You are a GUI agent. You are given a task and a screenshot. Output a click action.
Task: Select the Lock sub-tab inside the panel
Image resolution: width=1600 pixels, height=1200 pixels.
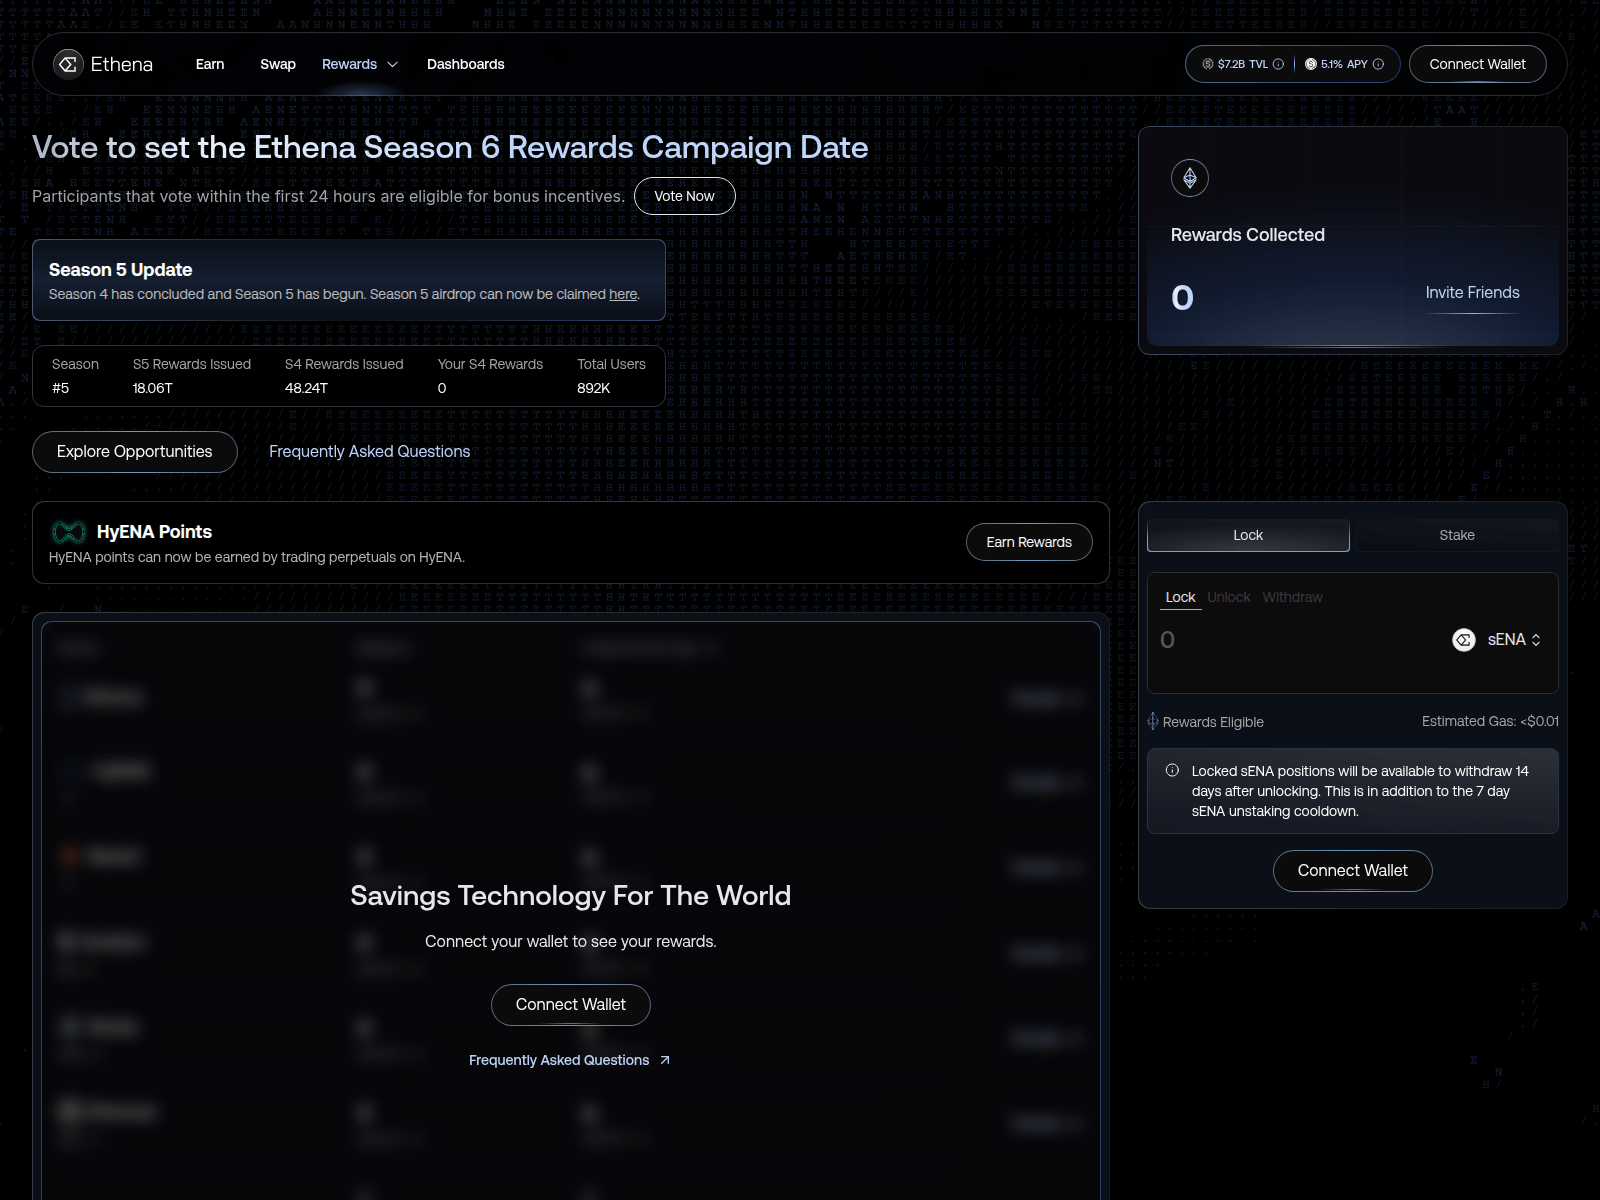(1180, 597)
